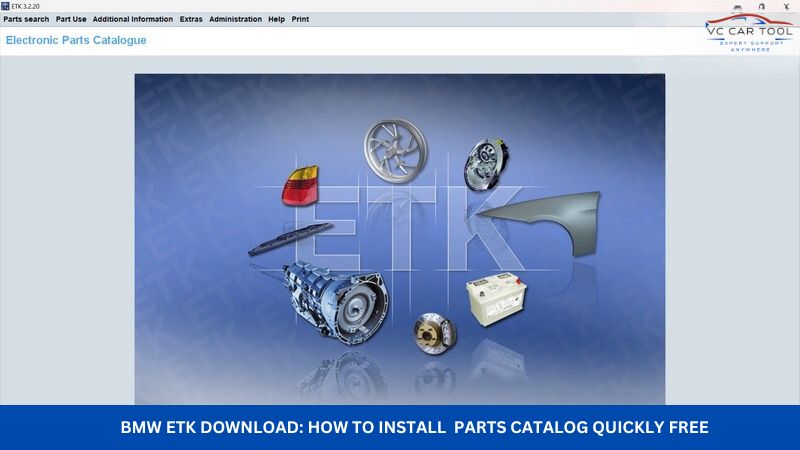Screen dimensions: 800x450
Task: Maximize the ETK window
Action: point(762,7)
